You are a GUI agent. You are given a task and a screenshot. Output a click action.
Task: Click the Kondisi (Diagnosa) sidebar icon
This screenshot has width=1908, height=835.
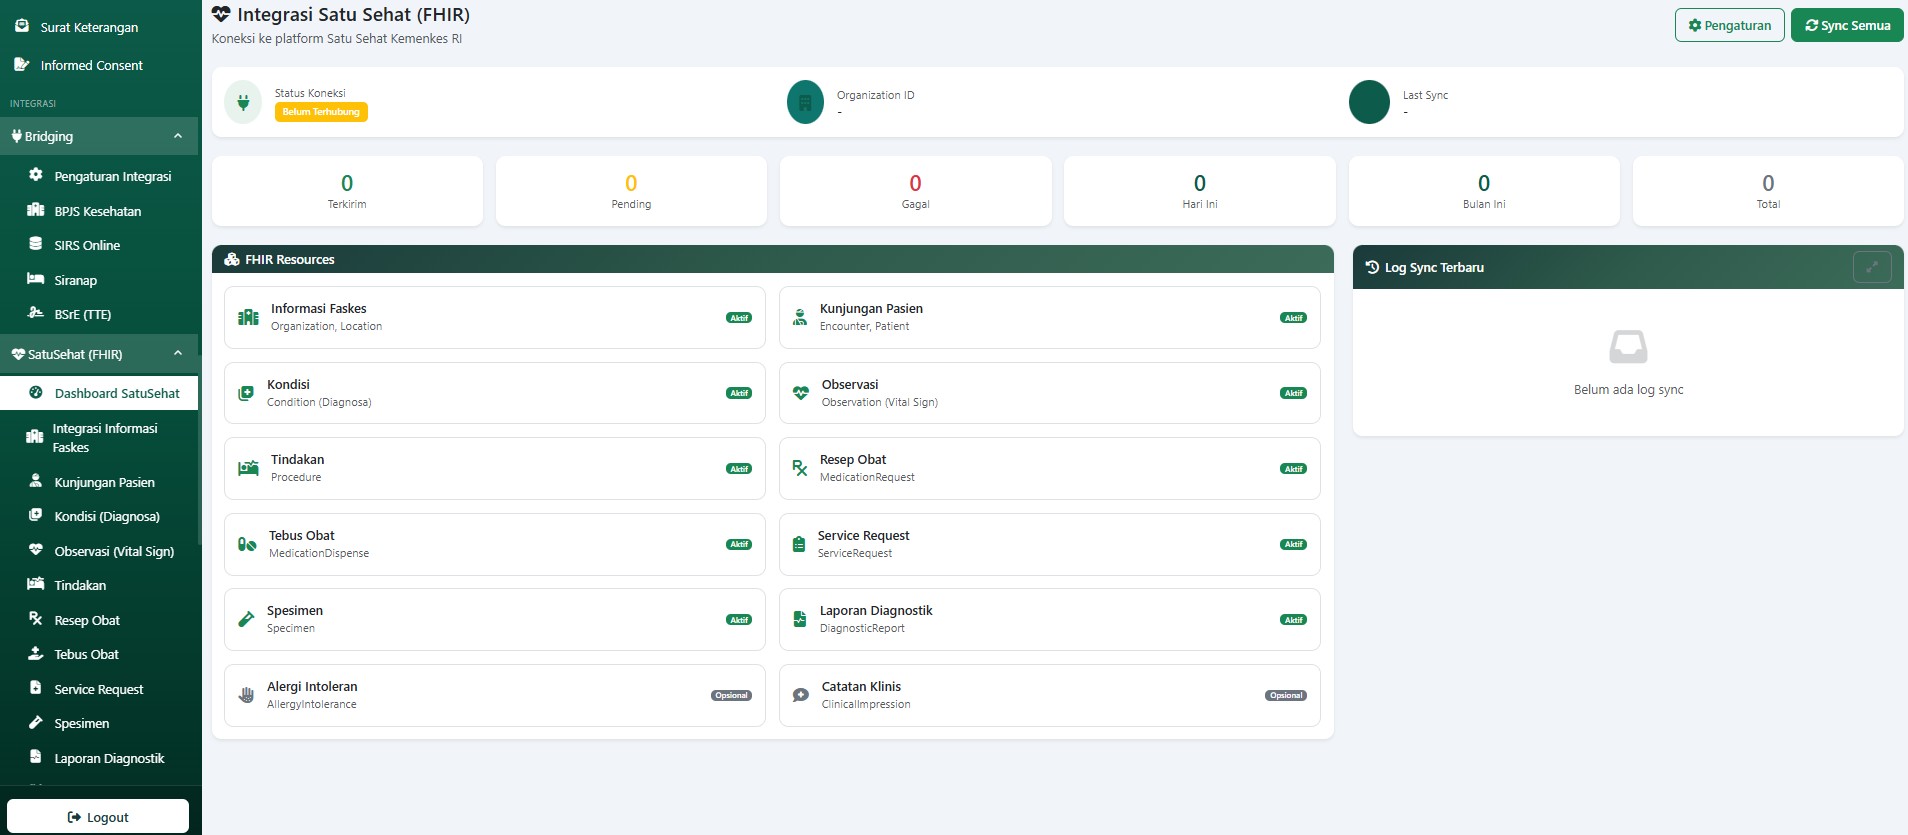pyautogui.click(x=36, y=516)
